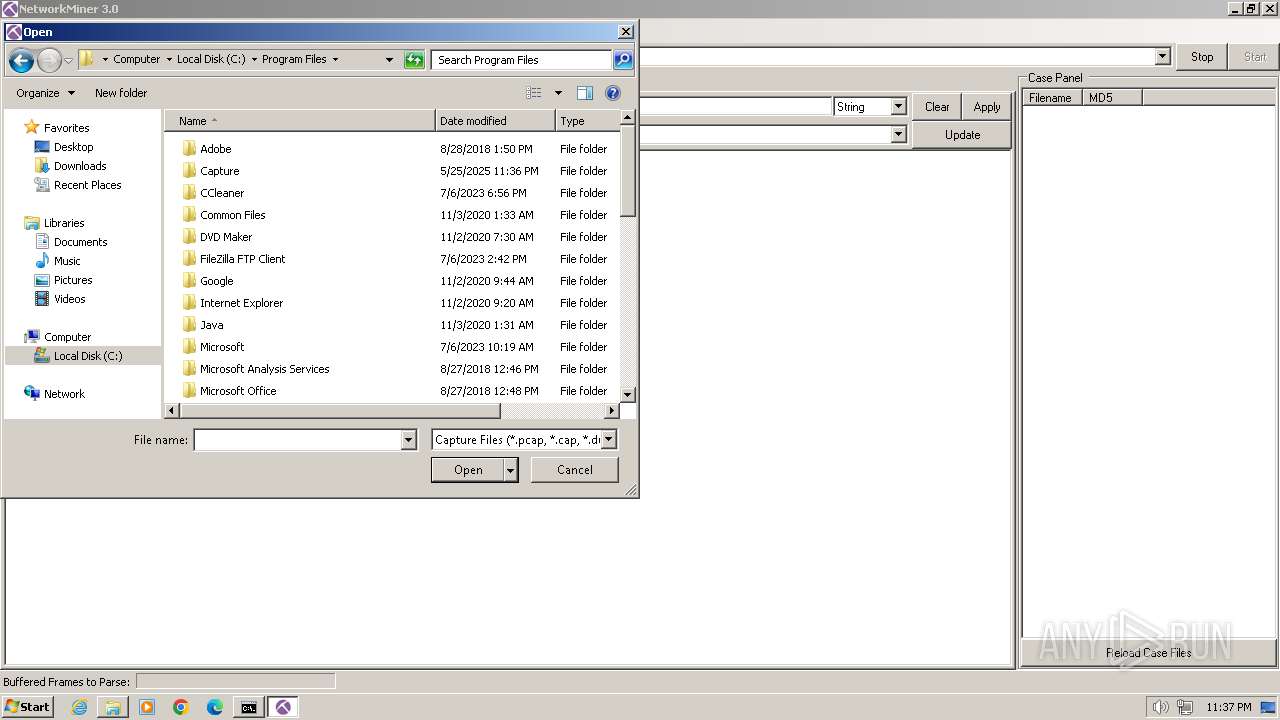1280x720 pixels.
Task: Select the Adobe folder icon
Action: point(189,149)
